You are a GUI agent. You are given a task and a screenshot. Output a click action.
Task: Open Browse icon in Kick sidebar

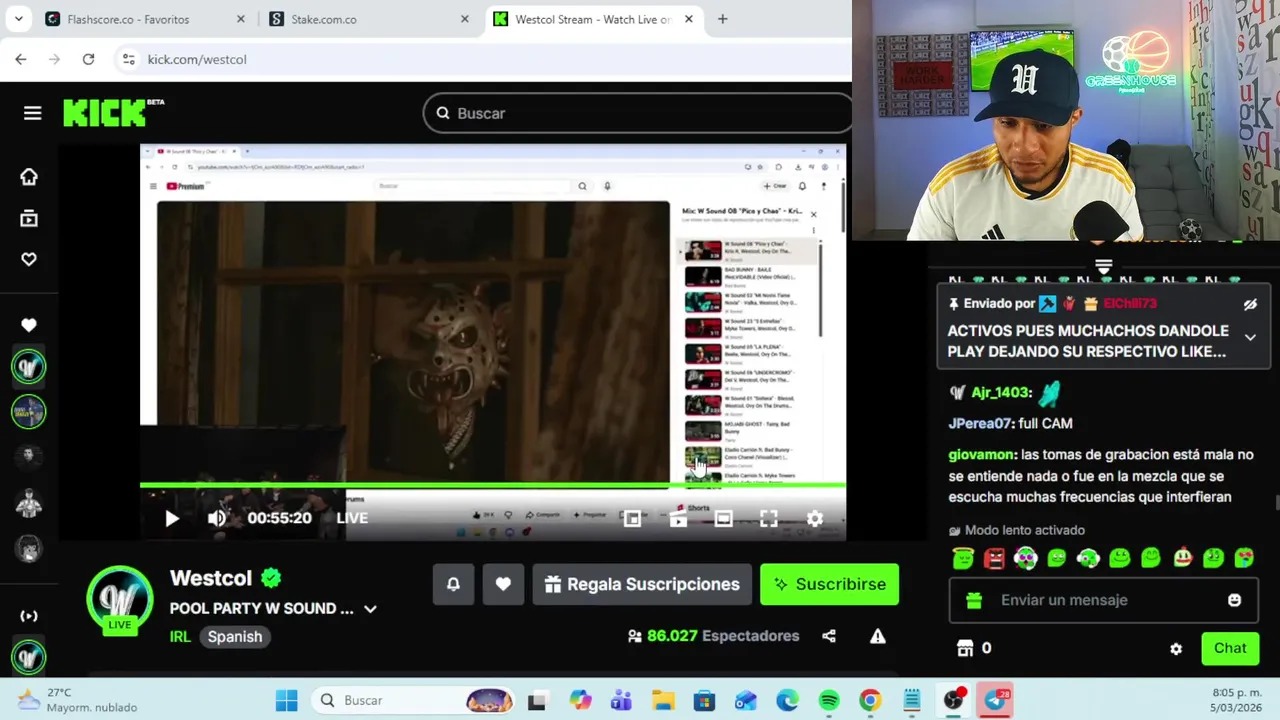tap(29, 218)
